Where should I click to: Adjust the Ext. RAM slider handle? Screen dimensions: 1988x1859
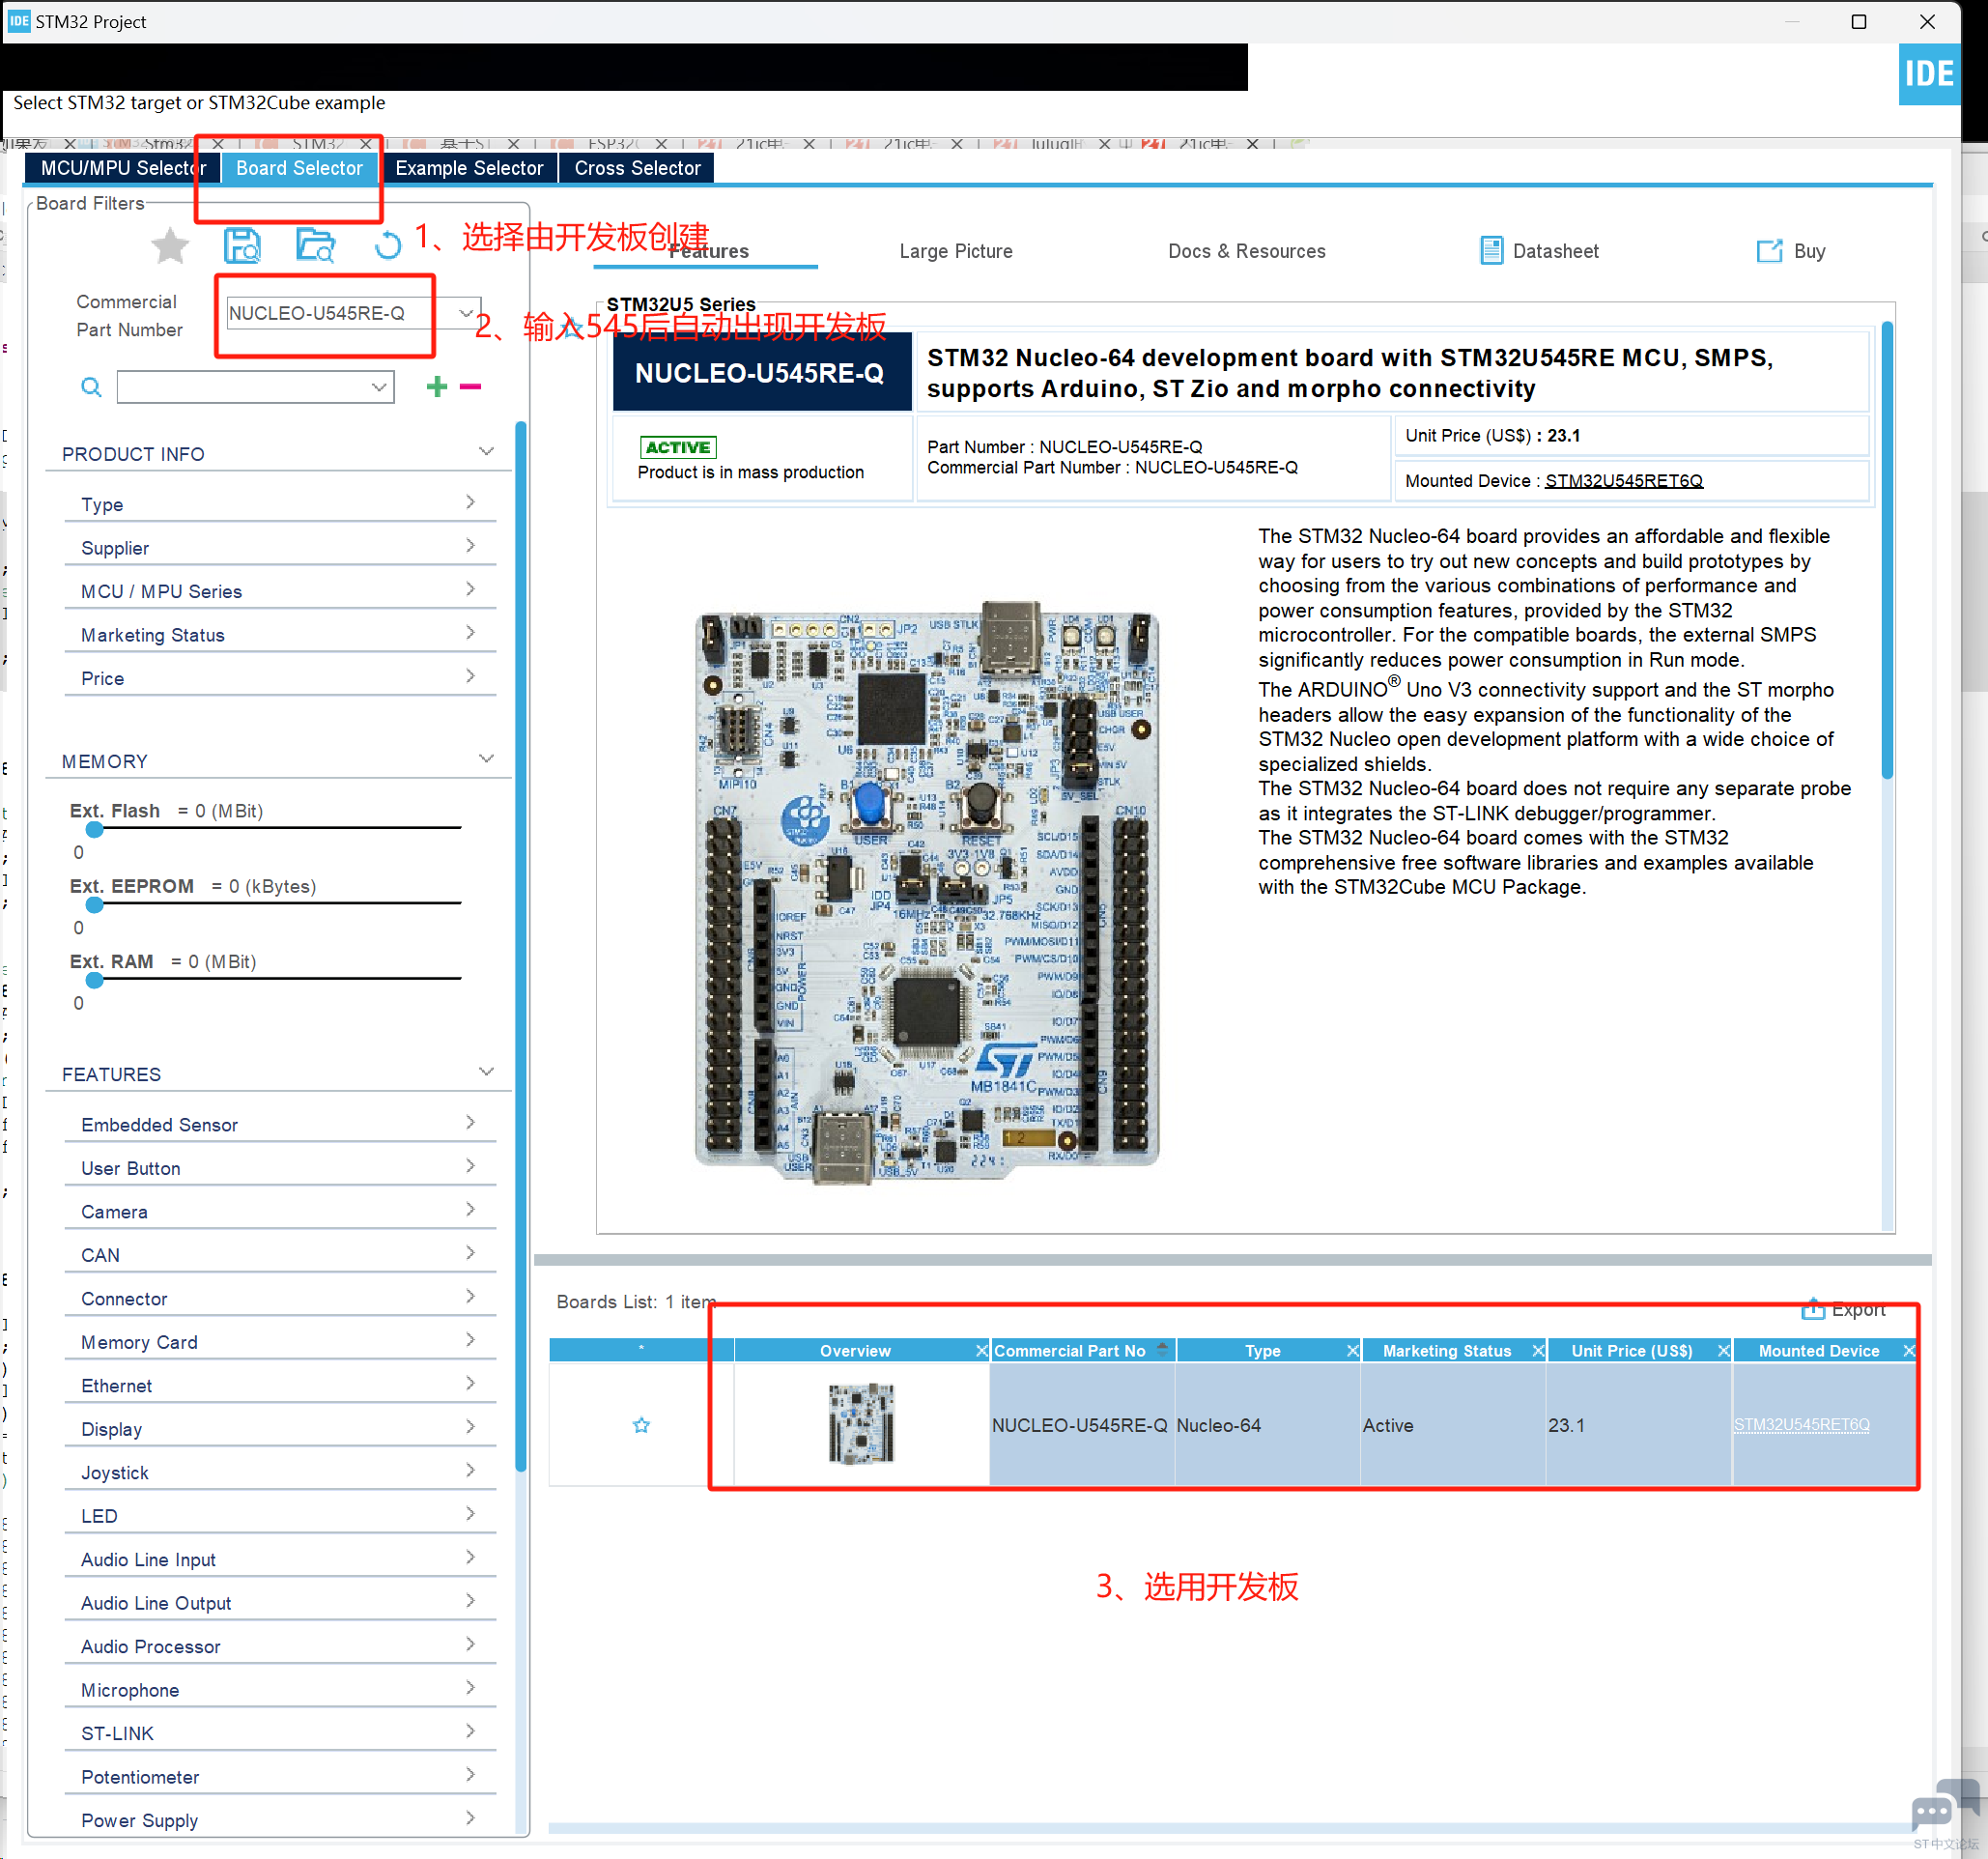point(95,980)
